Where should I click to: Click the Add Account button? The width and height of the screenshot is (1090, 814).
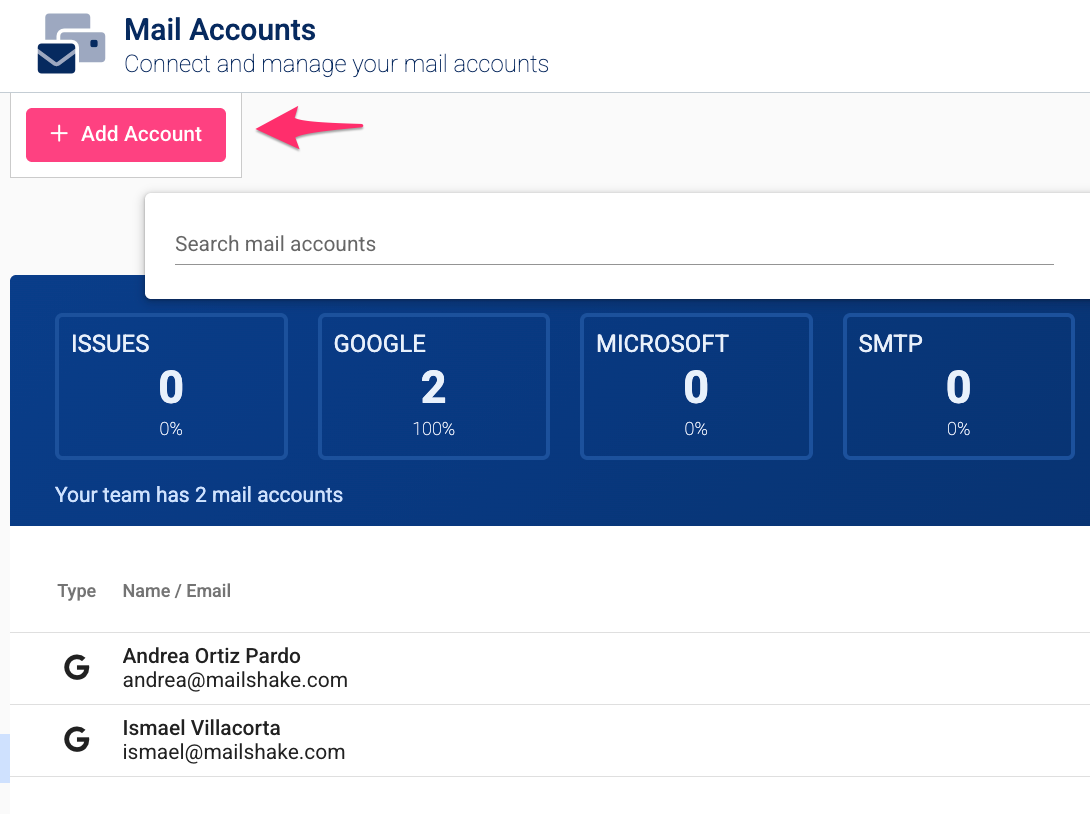click(126, 135)
